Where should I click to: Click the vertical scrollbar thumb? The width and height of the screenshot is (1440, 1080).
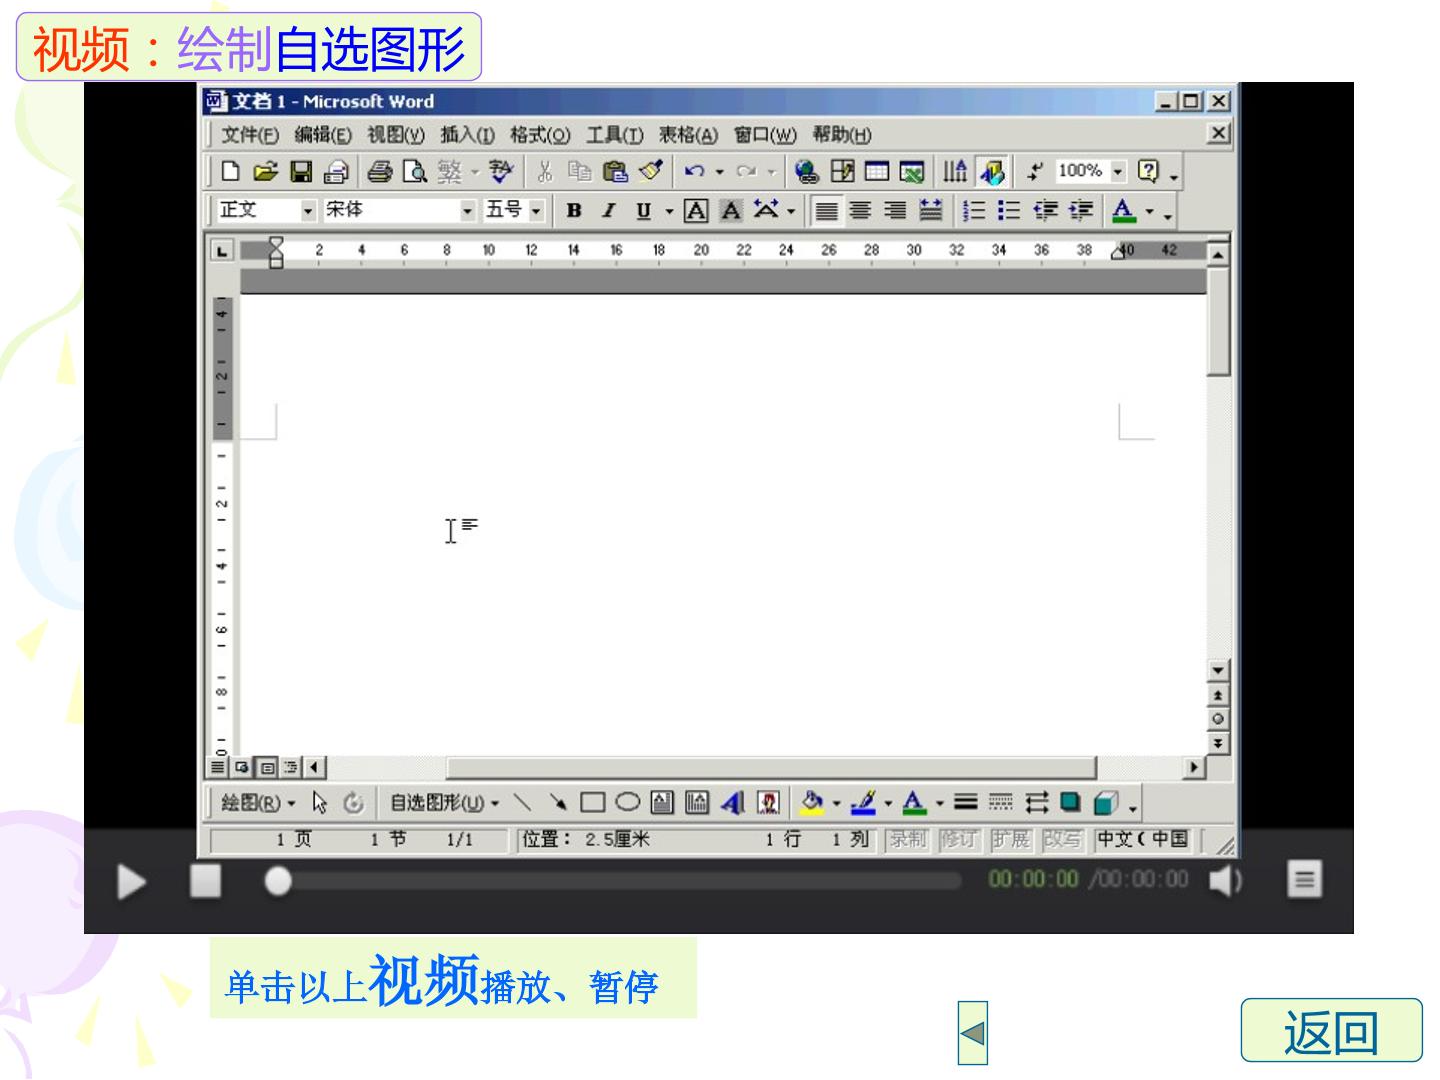click(1217, 321)
